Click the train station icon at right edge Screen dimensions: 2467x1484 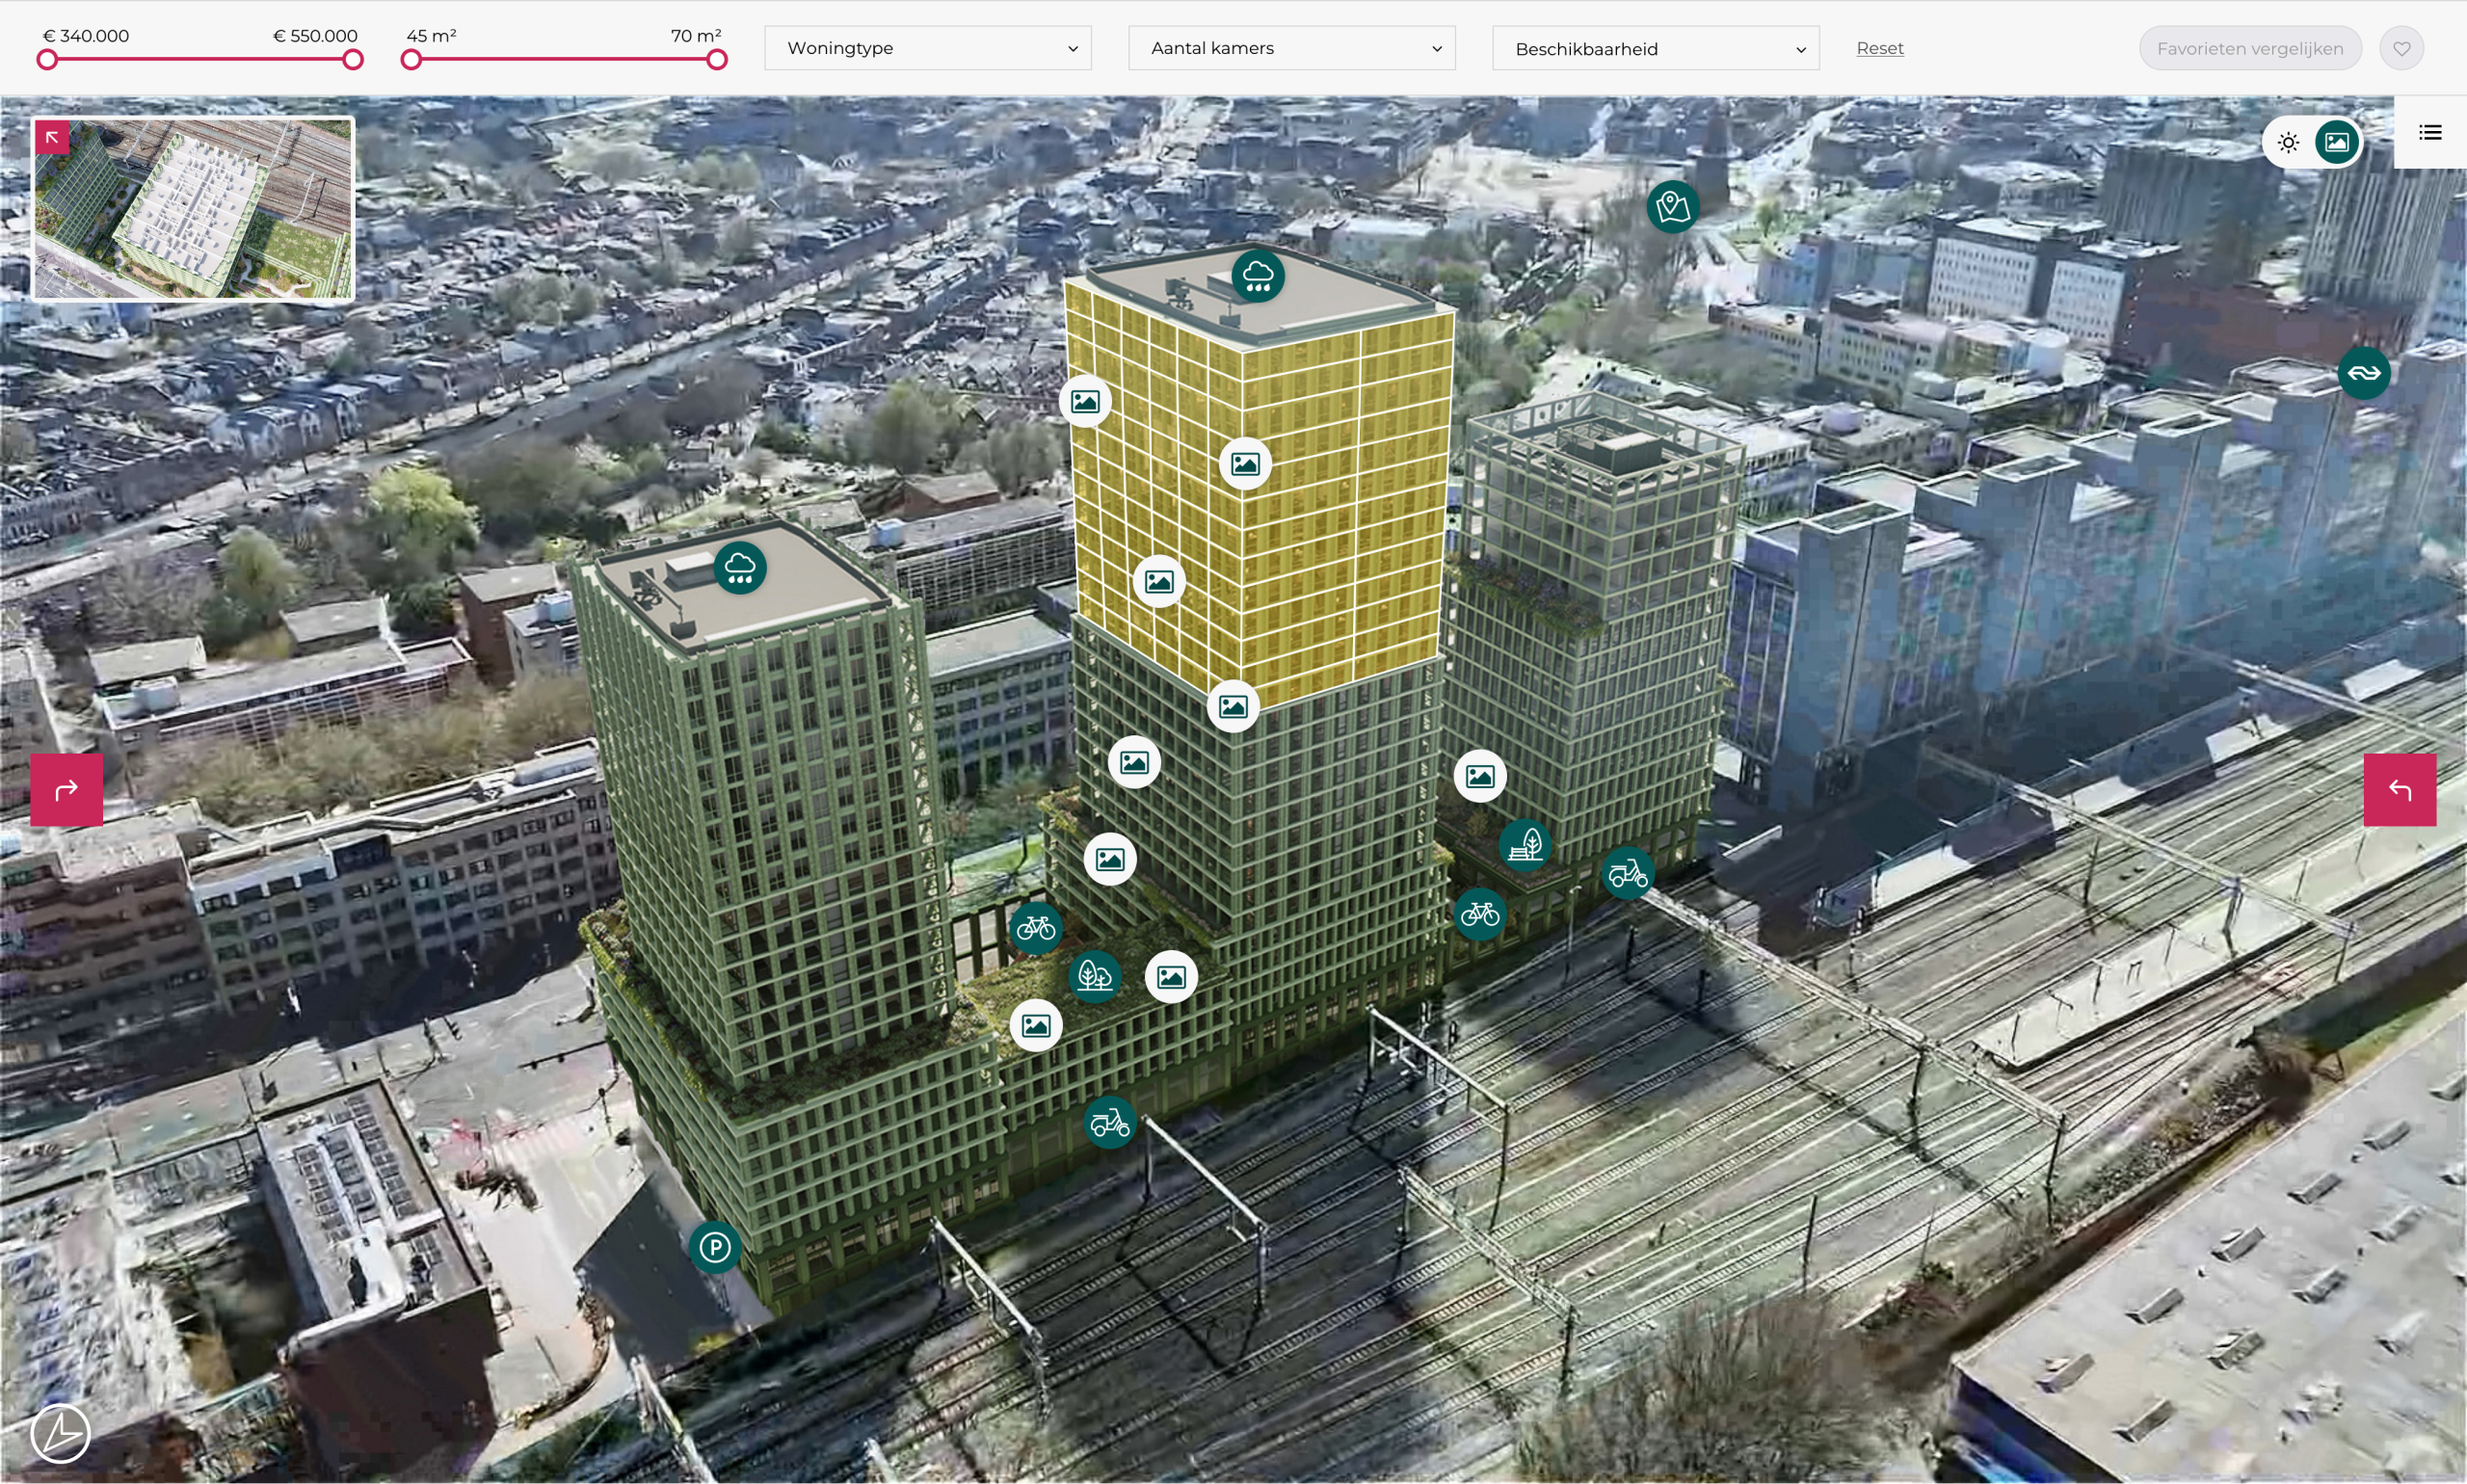coord(2363,373)
